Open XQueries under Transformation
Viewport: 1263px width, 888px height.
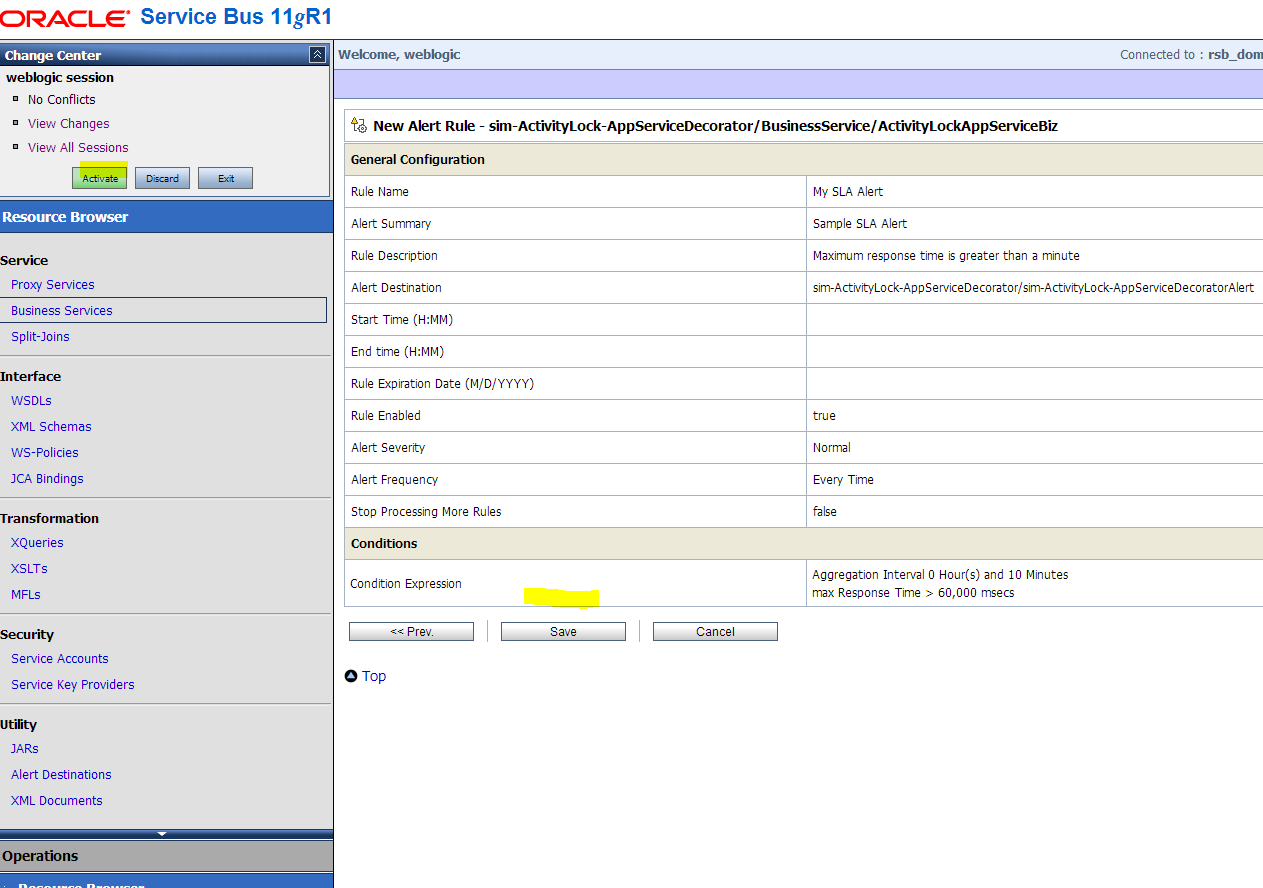[x=37, y=543]
